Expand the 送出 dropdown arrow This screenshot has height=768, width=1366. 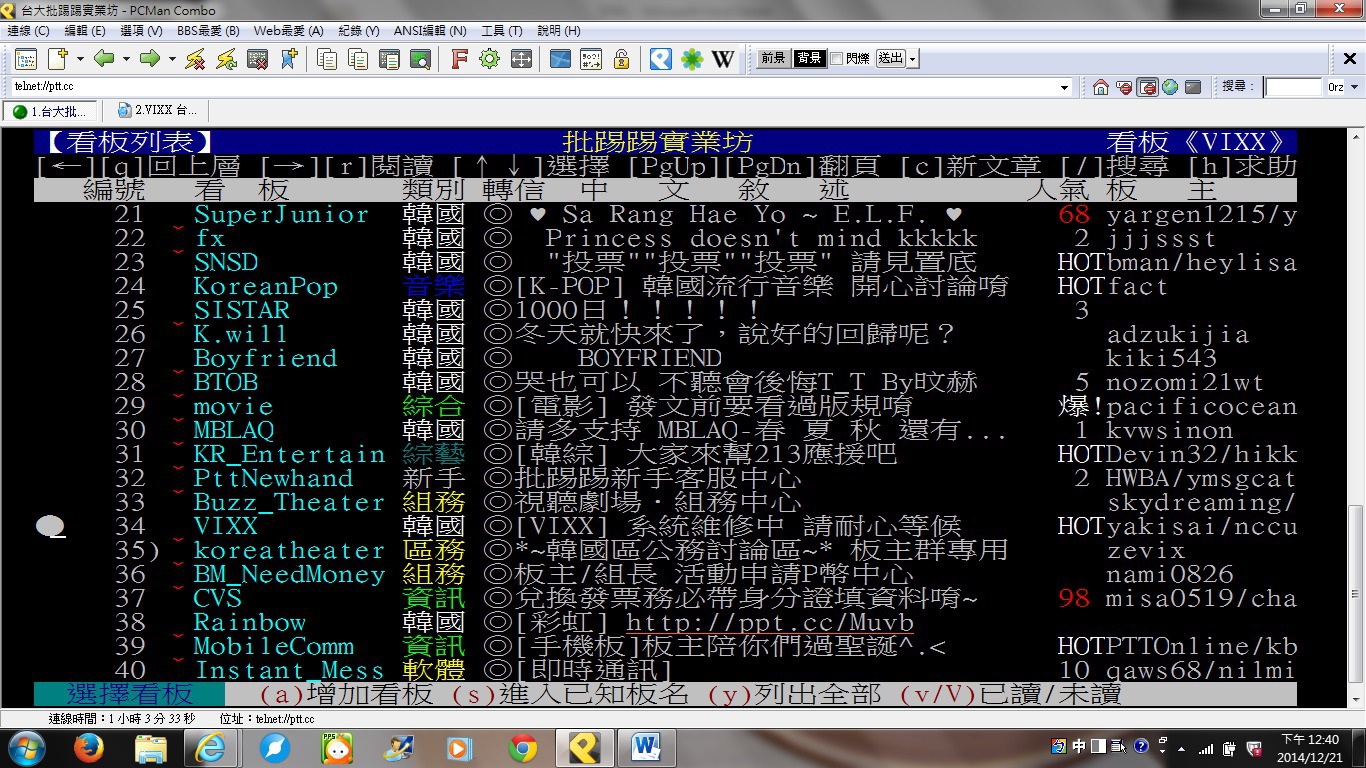tap(912, 59)
